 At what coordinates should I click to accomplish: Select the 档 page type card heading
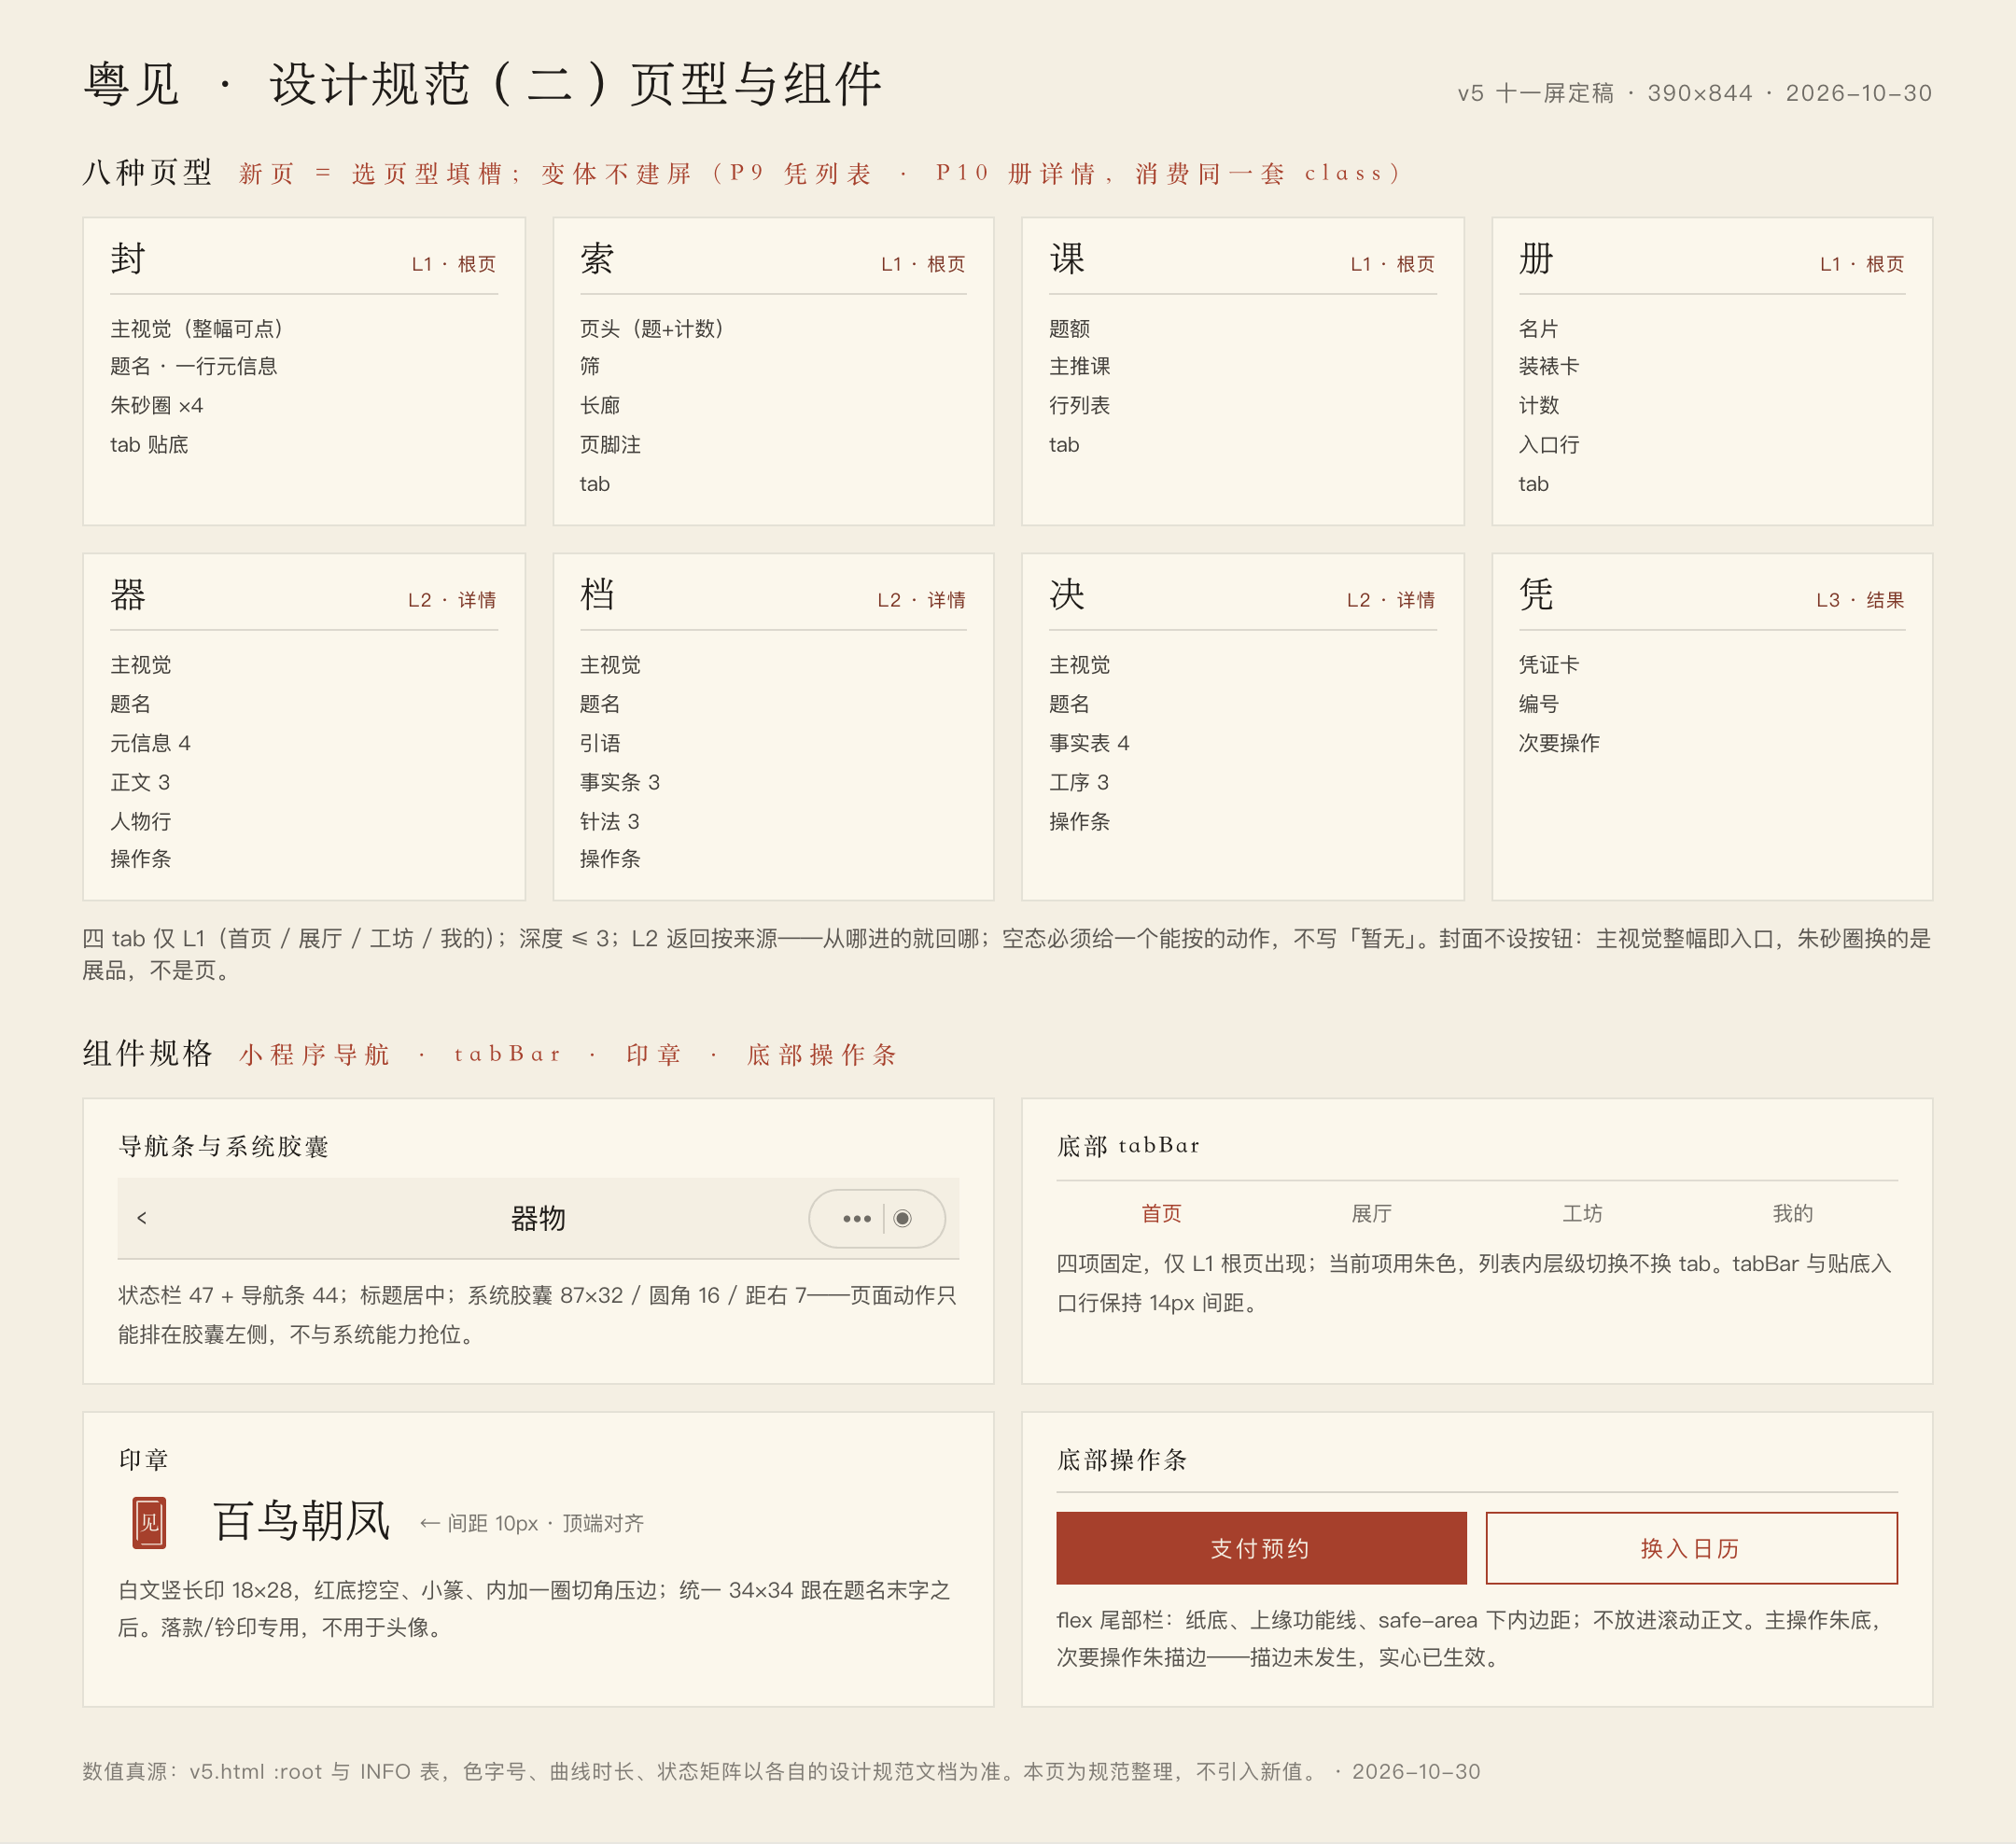(x=597, y=595)
